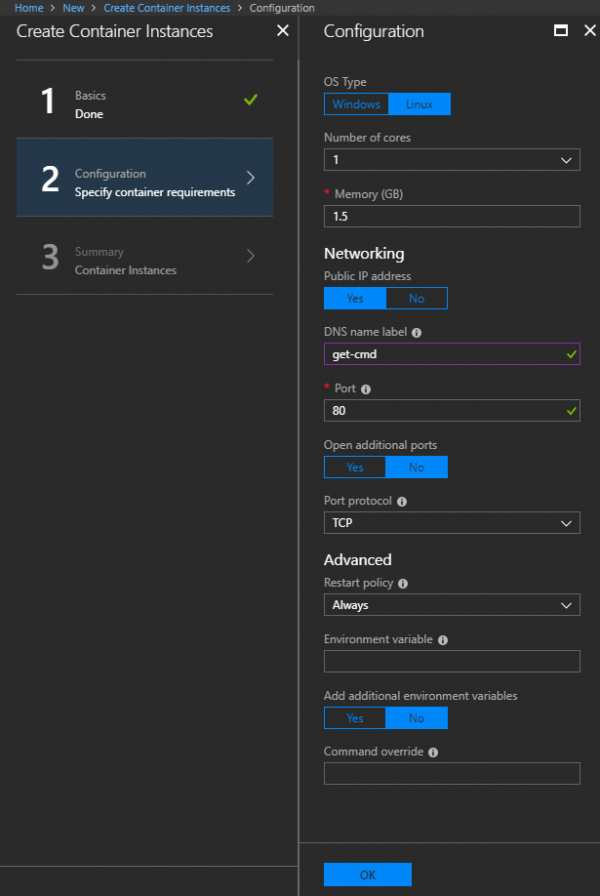Click the OK button

(367, 875)
